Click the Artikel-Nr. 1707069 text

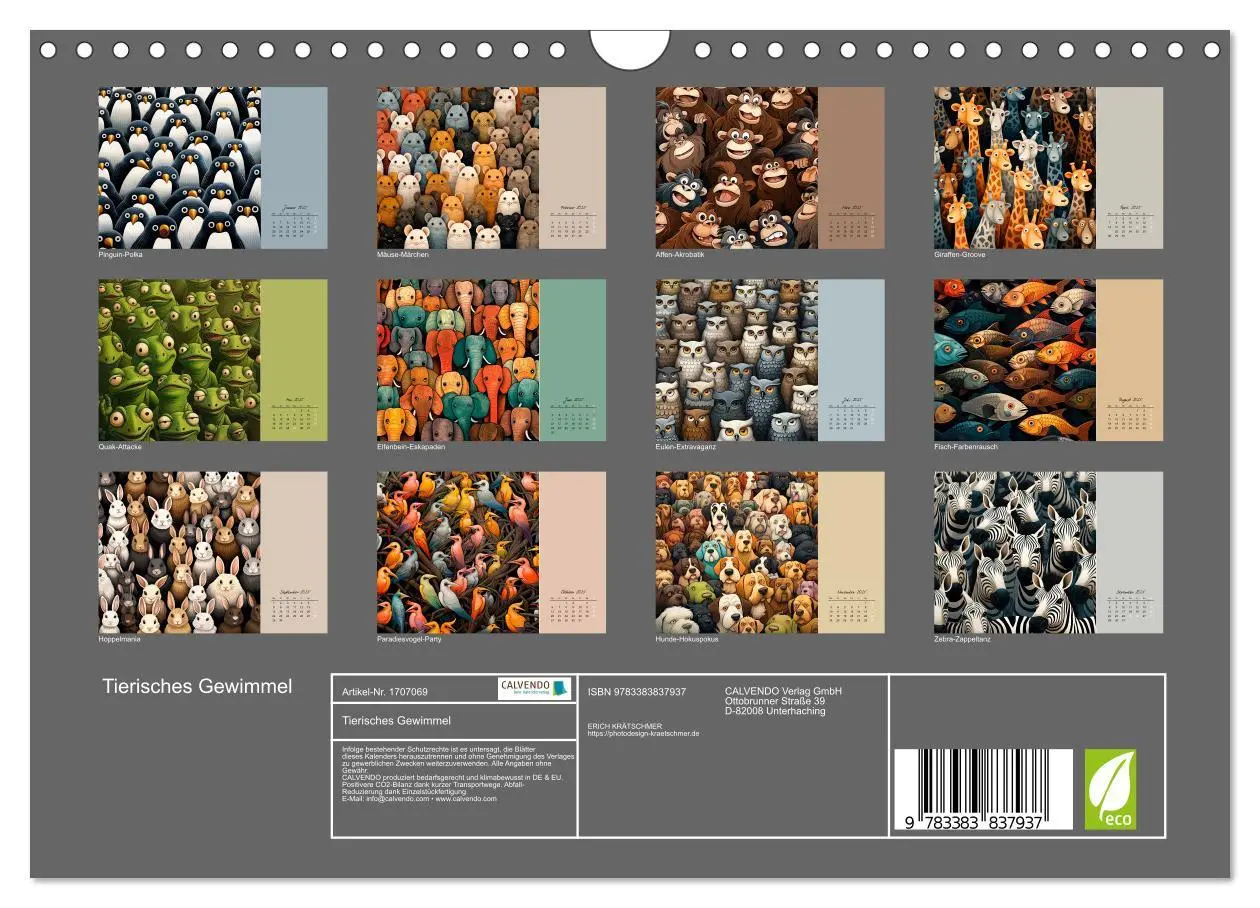385,691
